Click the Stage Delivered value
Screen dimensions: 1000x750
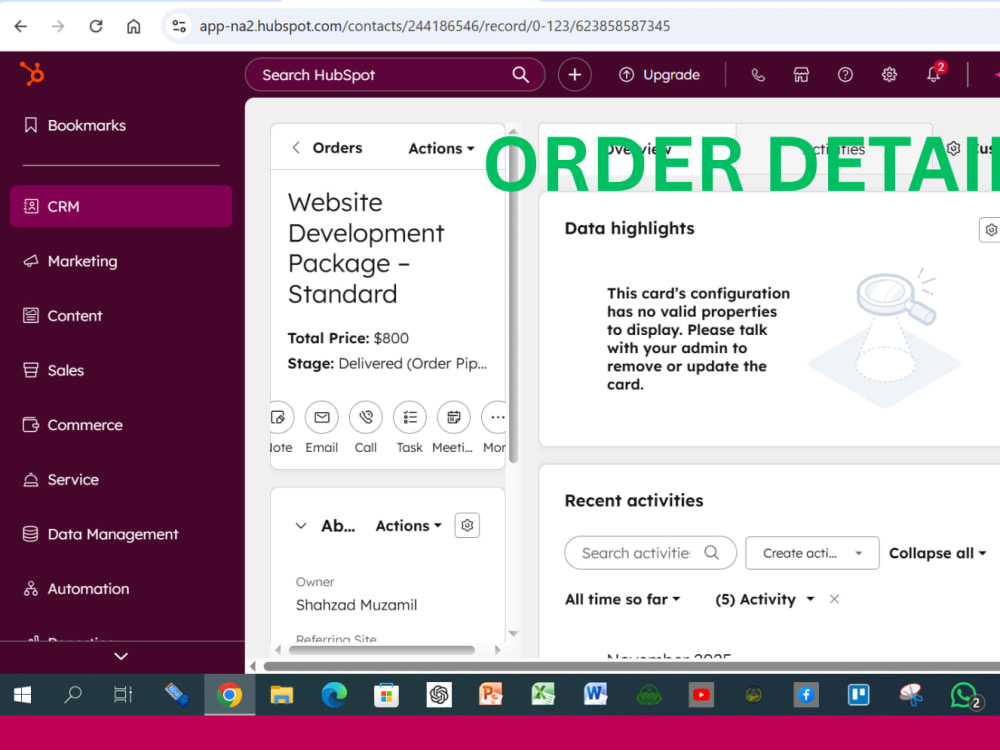click(413, 364)
